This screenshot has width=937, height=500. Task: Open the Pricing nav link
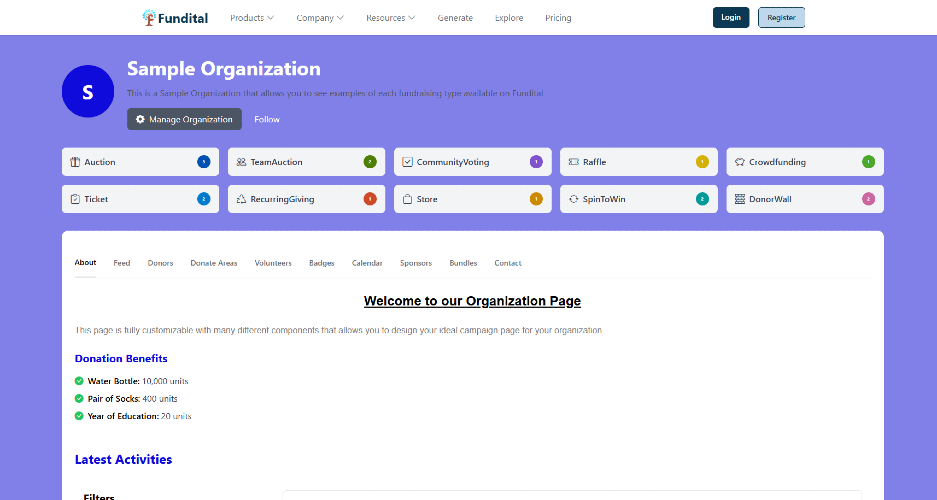pos(558,18)
